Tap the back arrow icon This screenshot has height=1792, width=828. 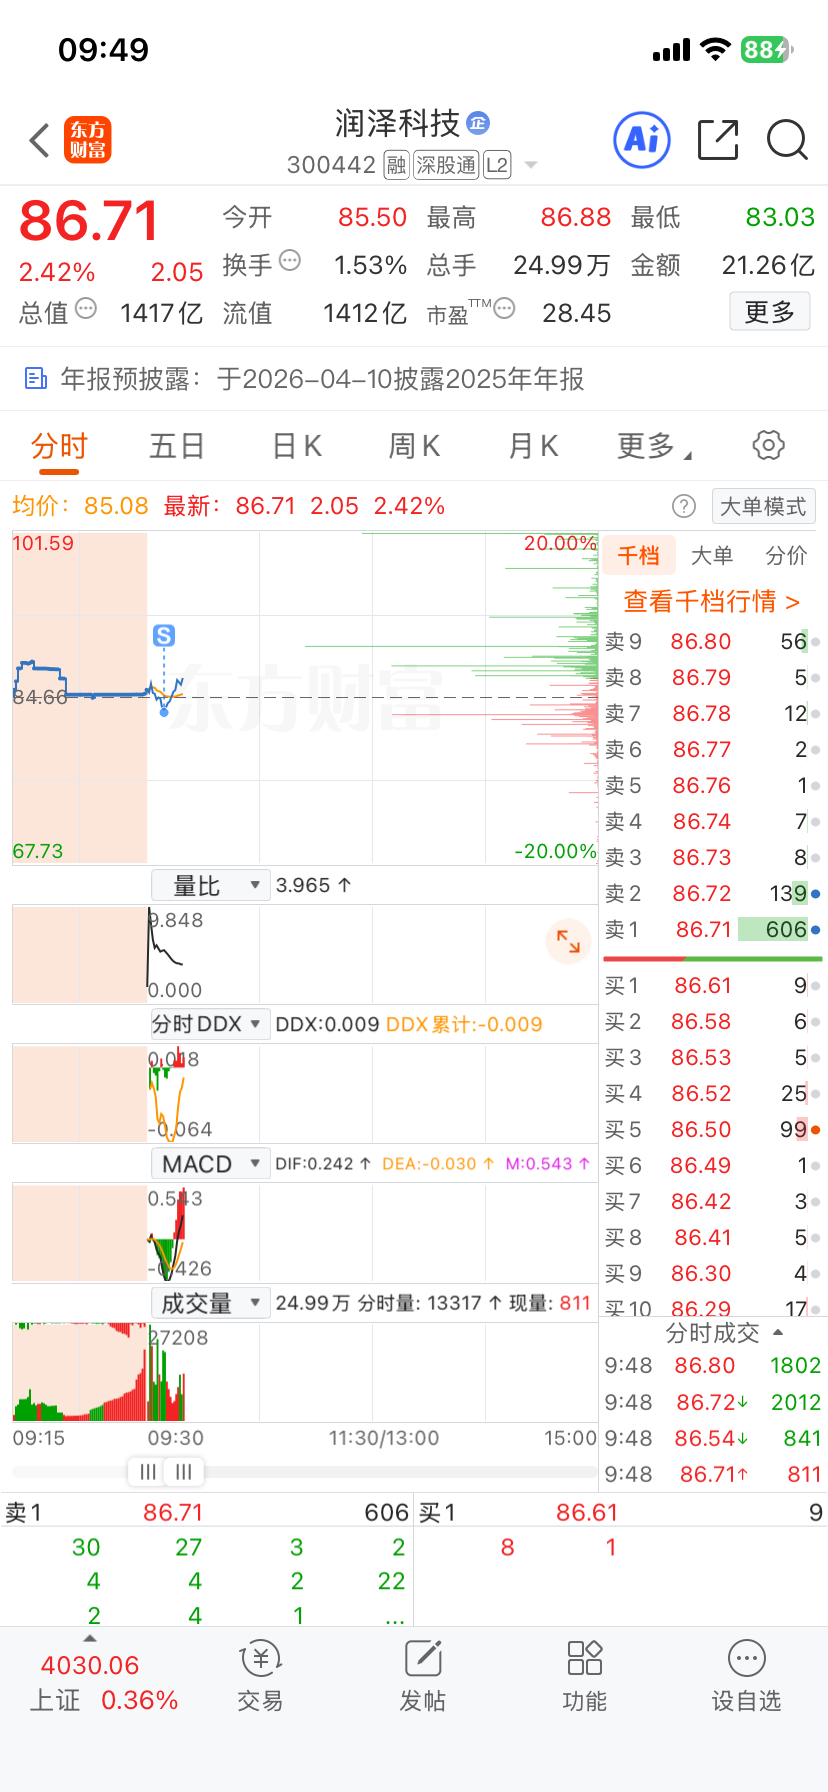click(40, 140)
